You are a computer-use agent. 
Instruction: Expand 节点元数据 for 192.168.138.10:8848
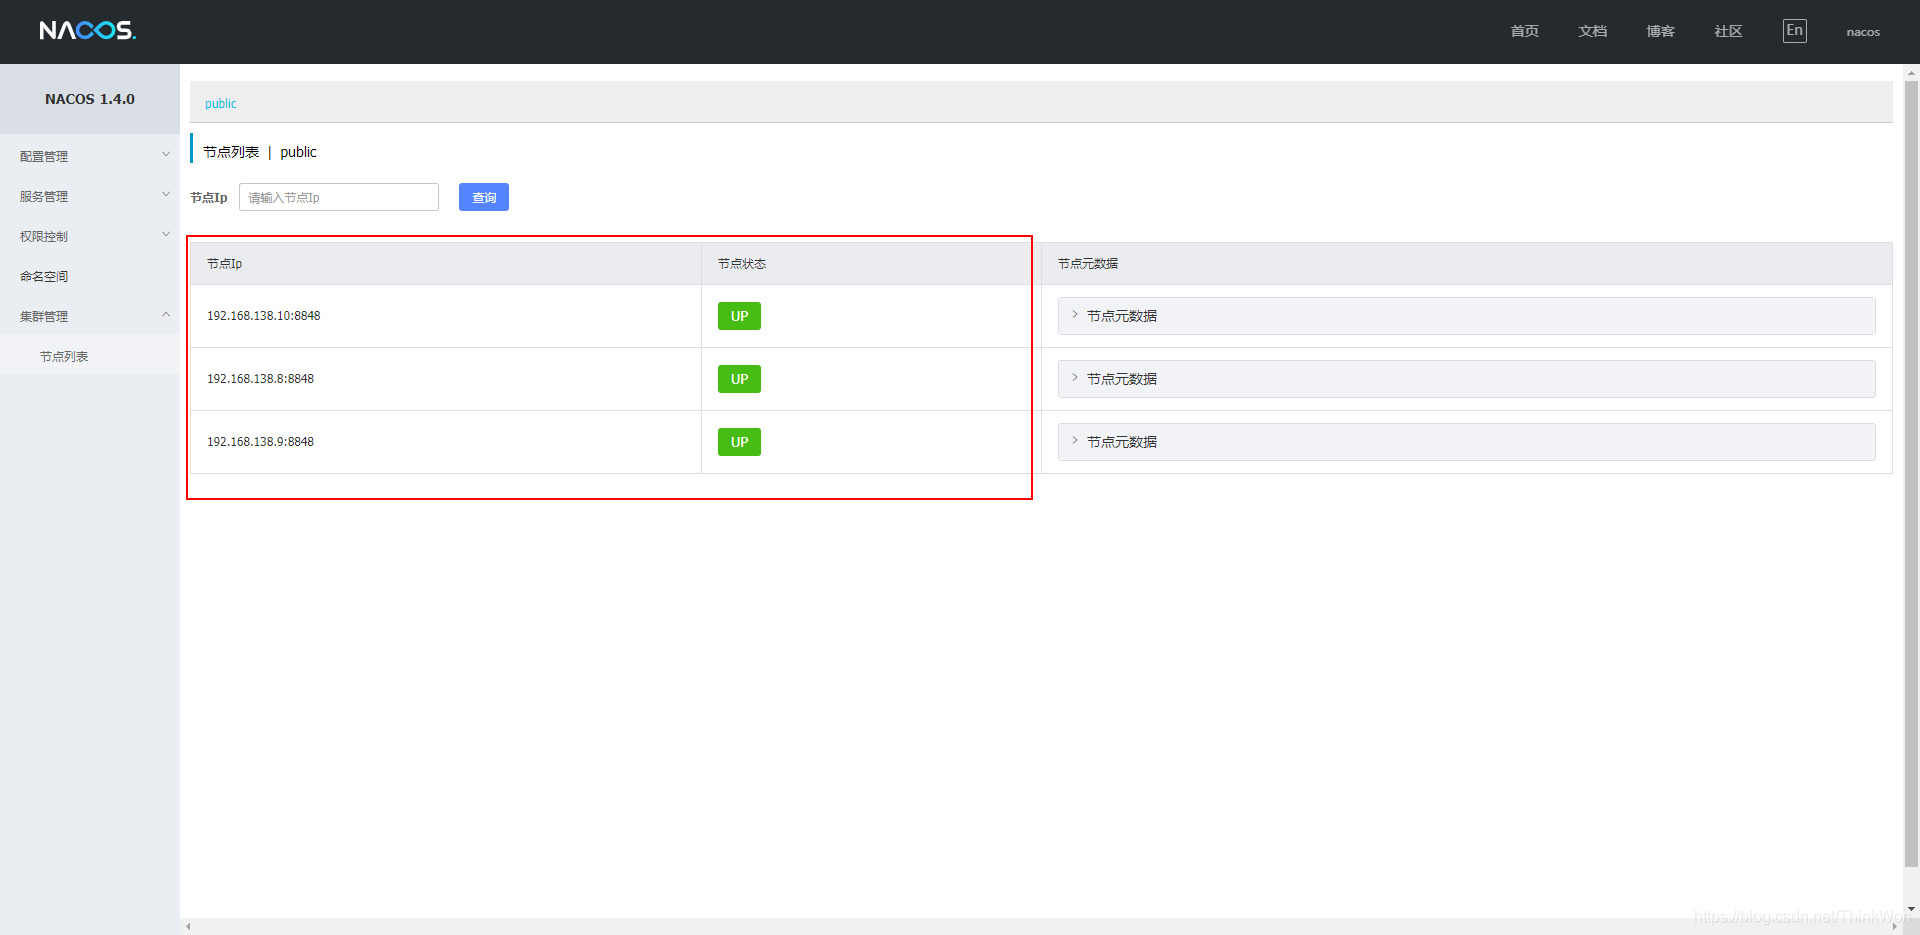1467,316
